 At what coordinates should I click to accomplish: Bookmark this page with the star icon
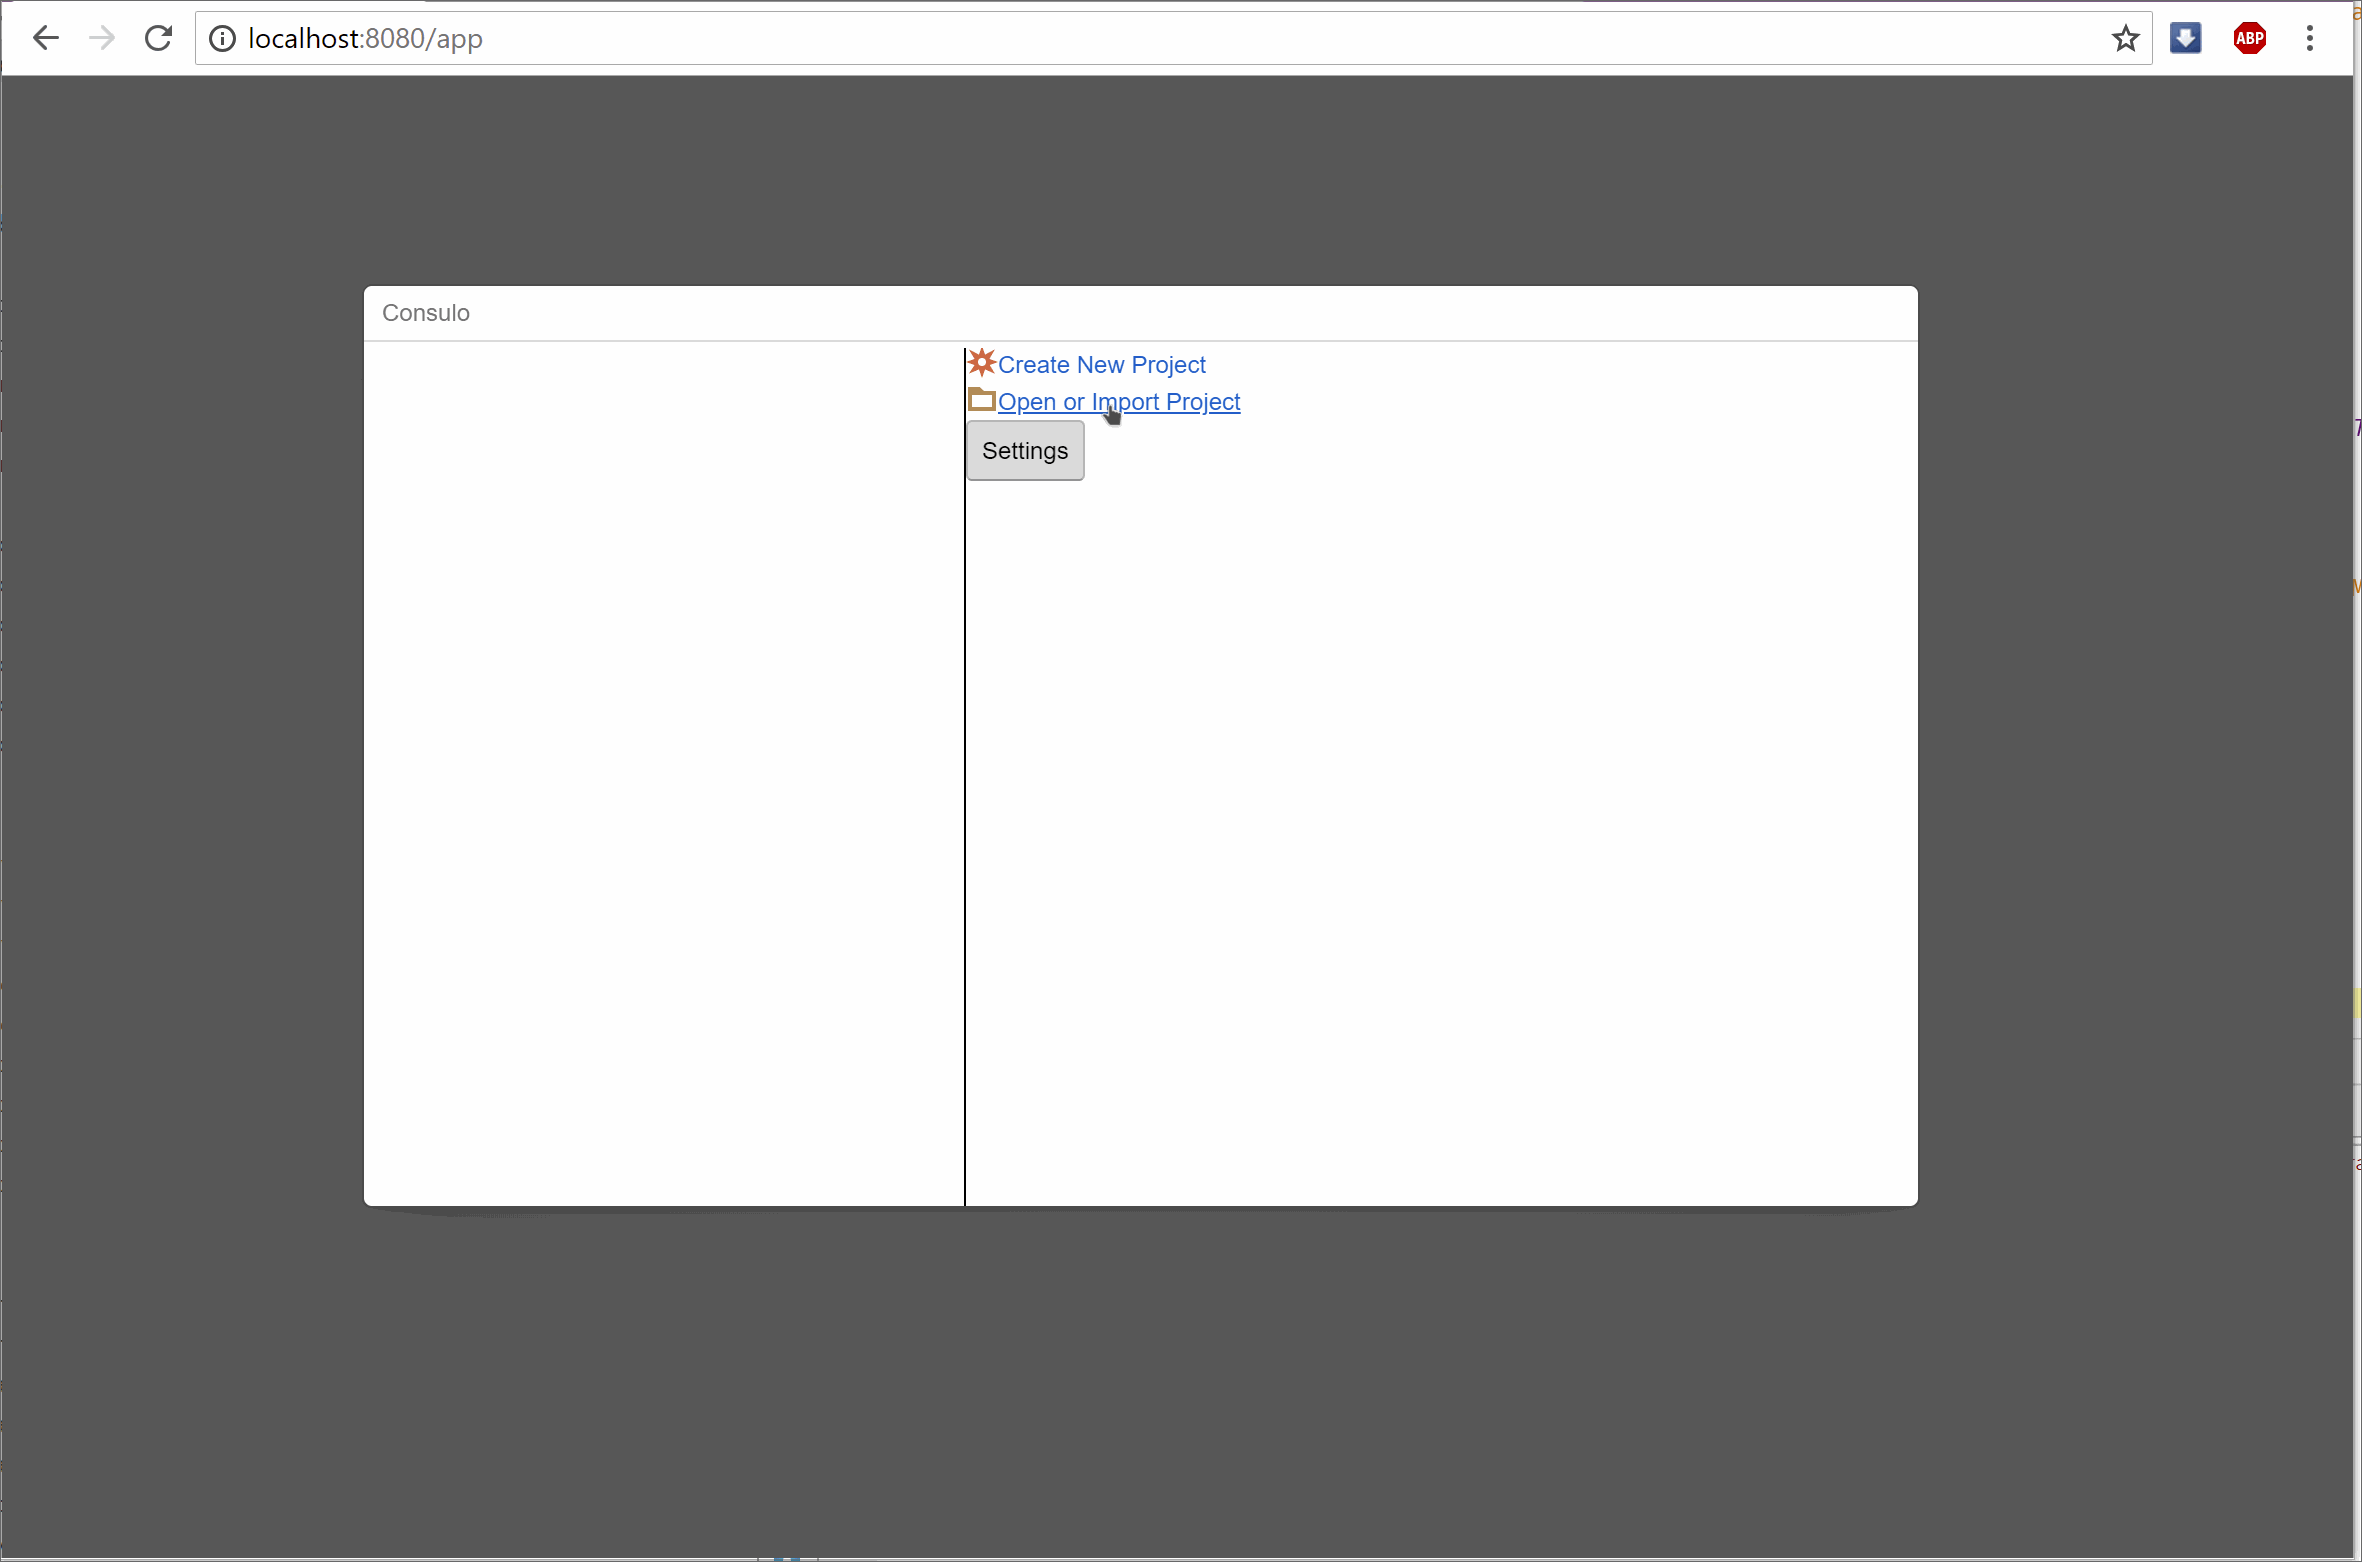2125,38
